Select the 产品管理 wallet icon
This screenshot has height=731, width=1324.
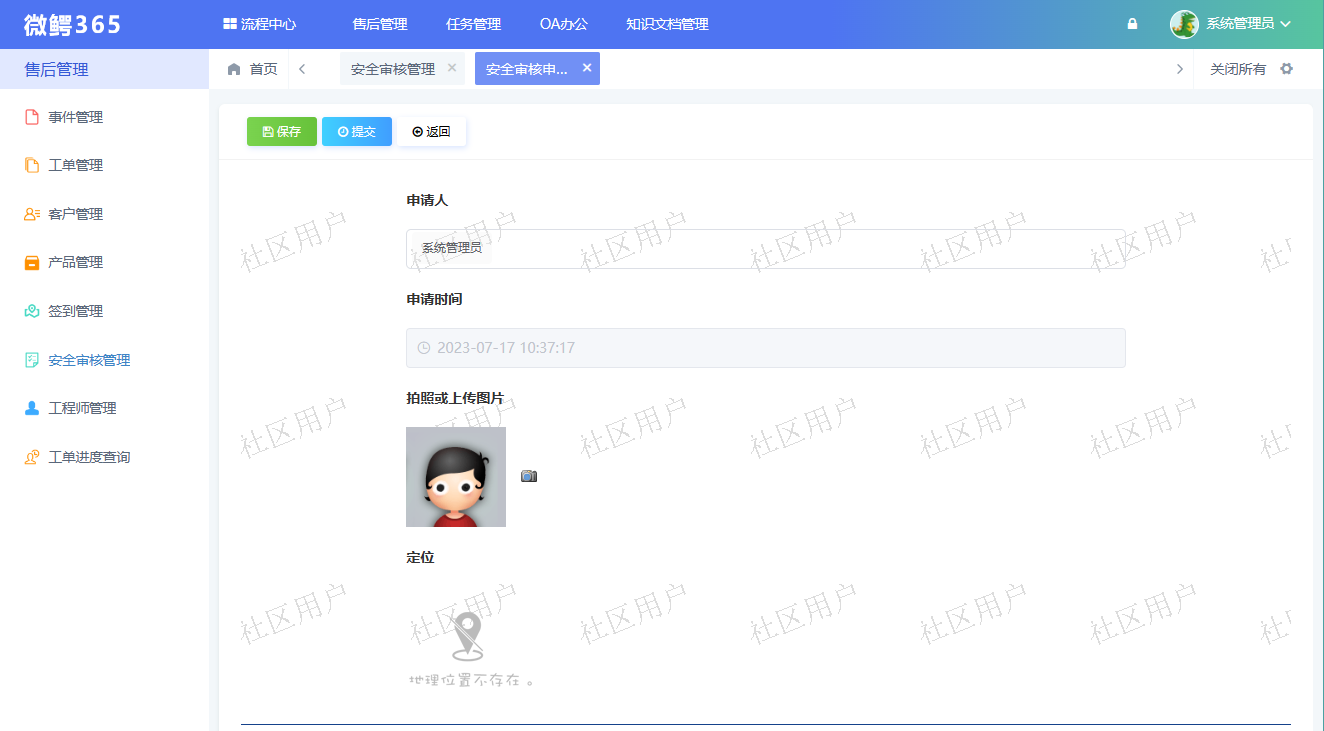click(x=31, y=261)
